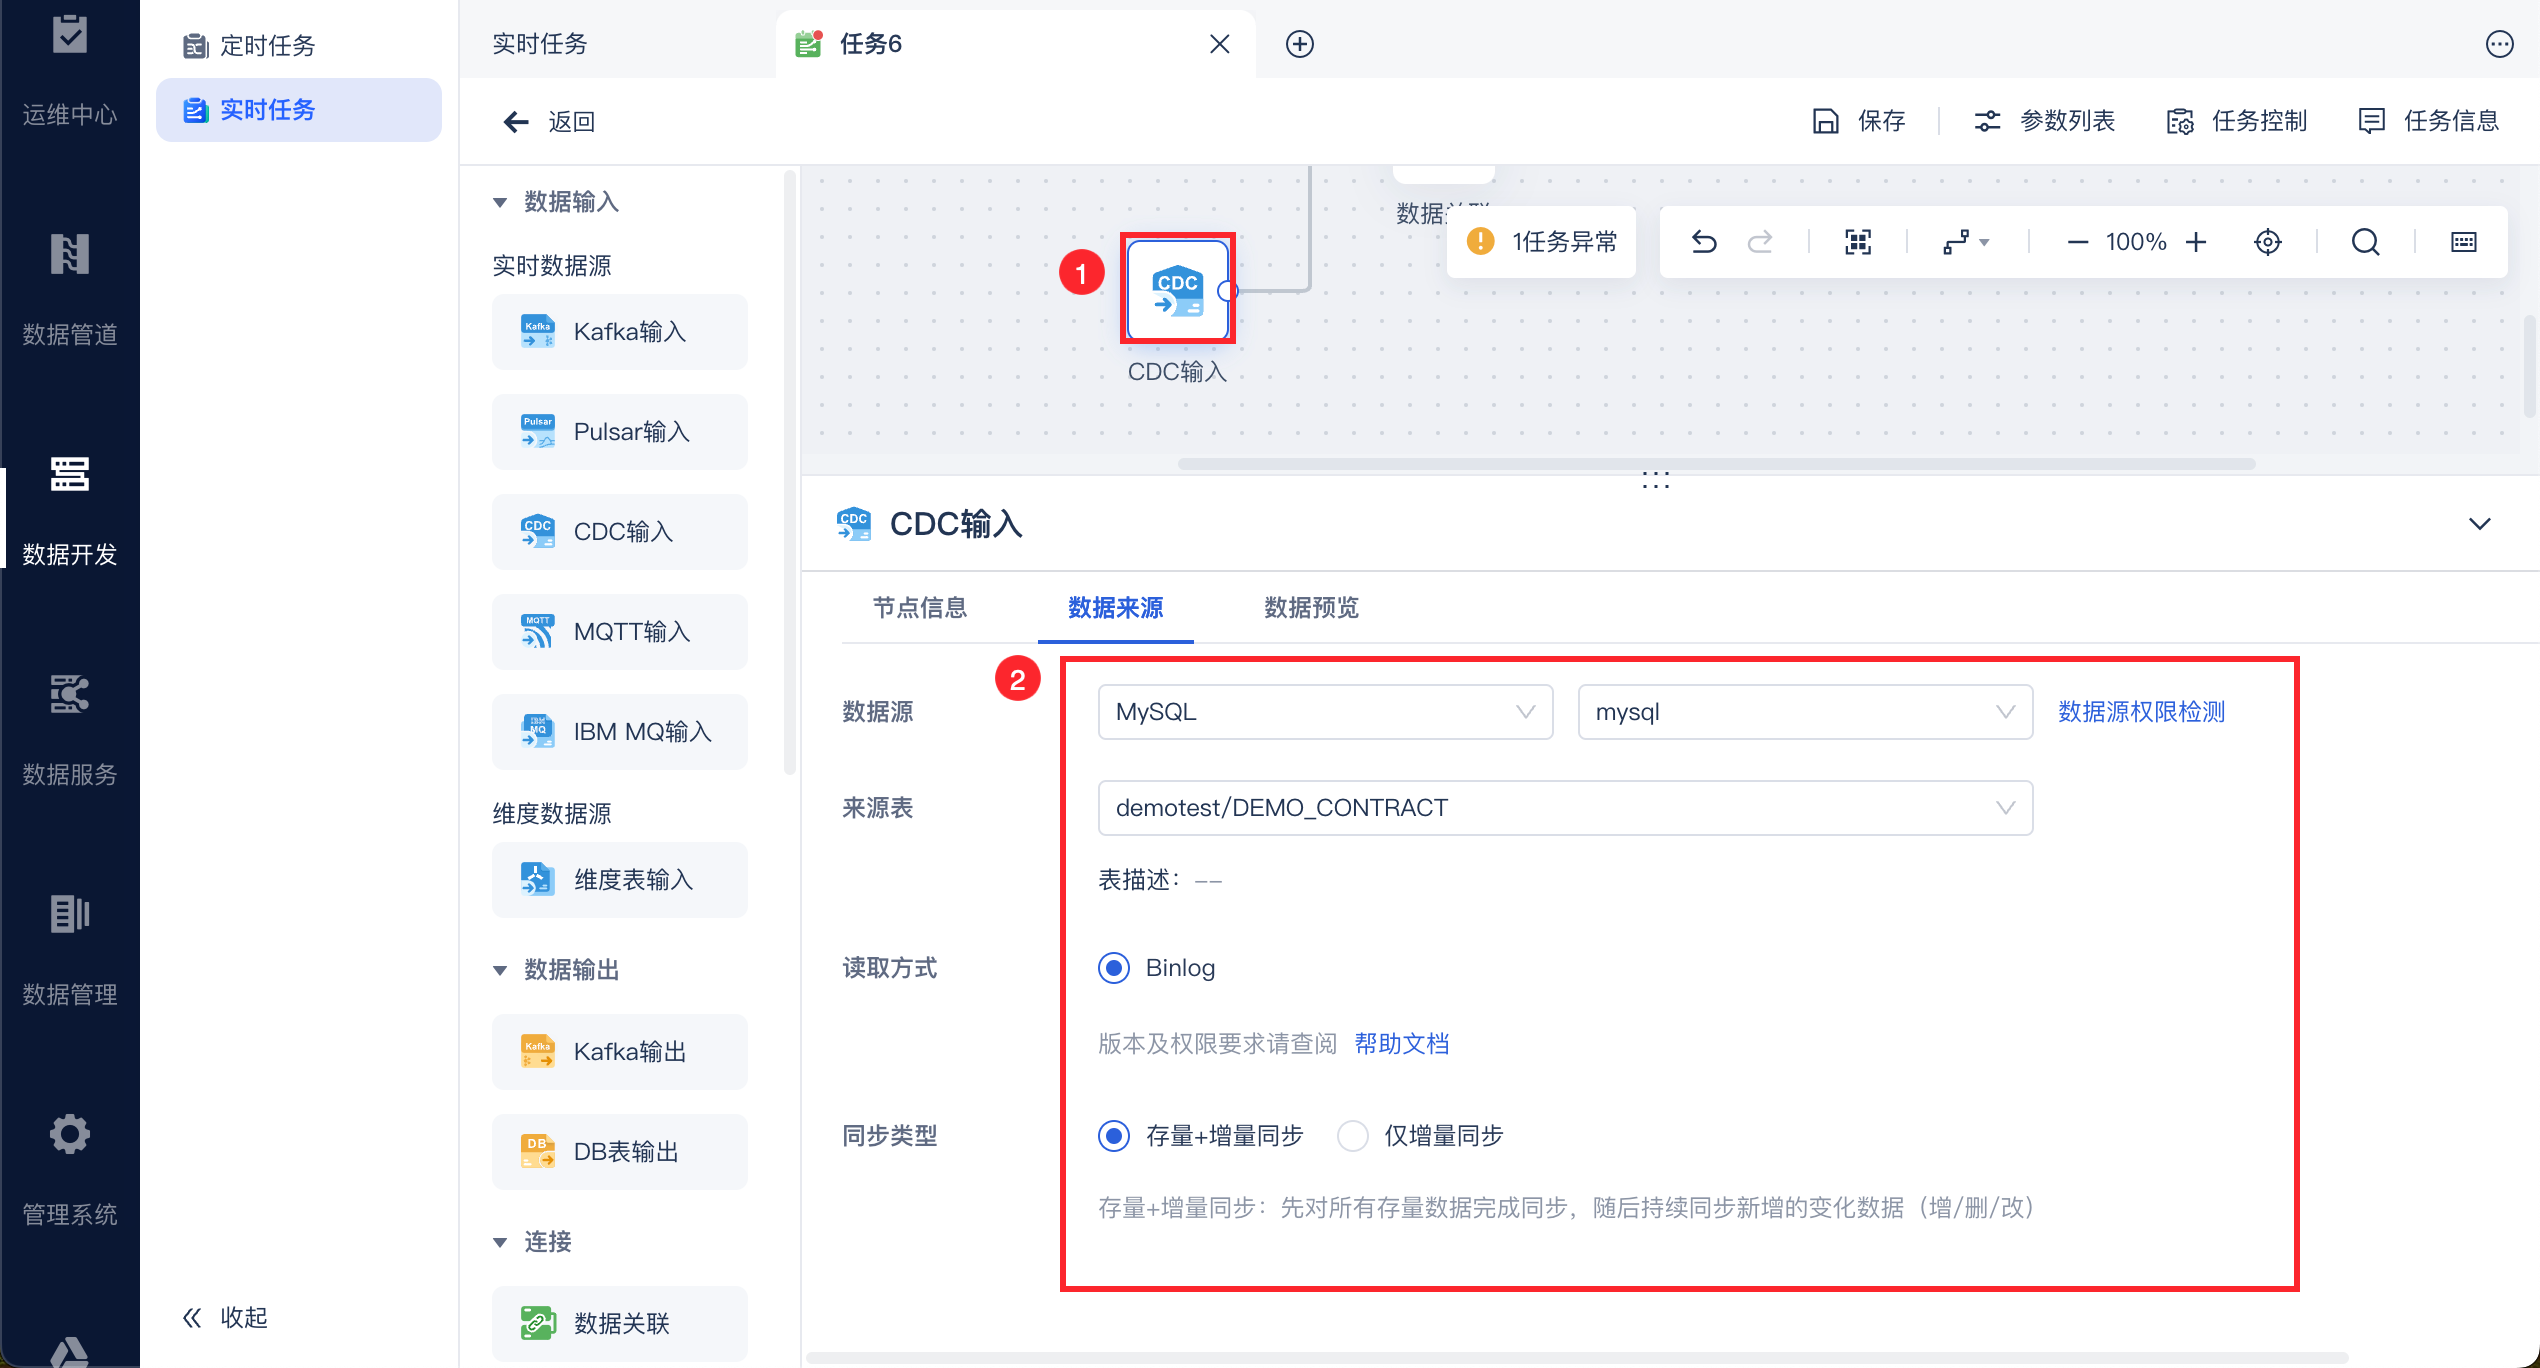Click the keyboard shortcuts icon

tap(2464, 242)
